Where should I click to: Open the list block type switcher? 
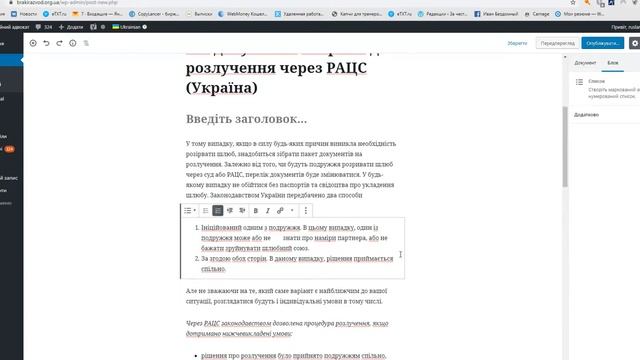pos(189,211)
